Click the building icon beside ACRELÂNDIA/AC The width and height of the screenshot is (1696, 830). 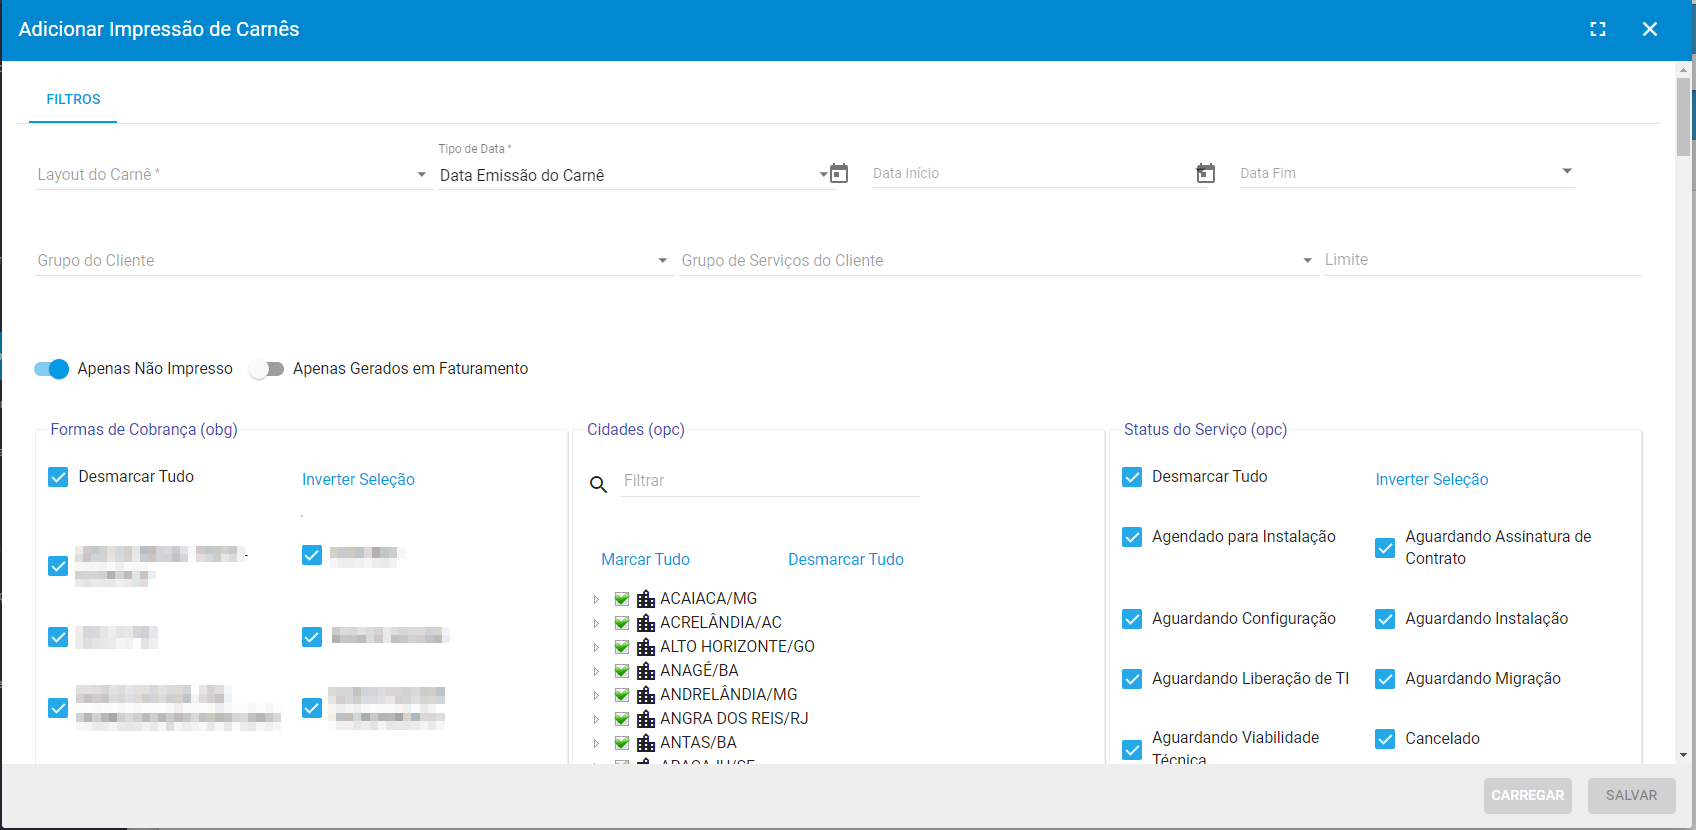coord(646,623)
